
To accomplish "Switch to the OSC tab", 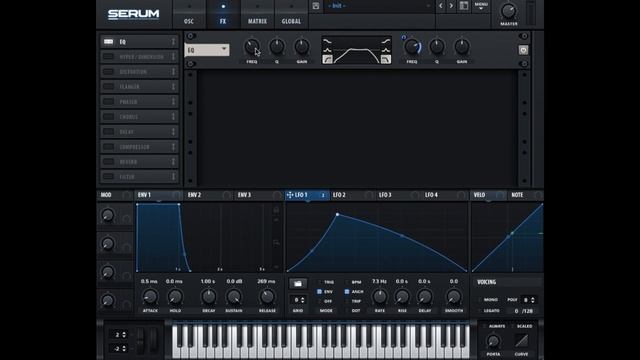I will (x=189, y=14).
